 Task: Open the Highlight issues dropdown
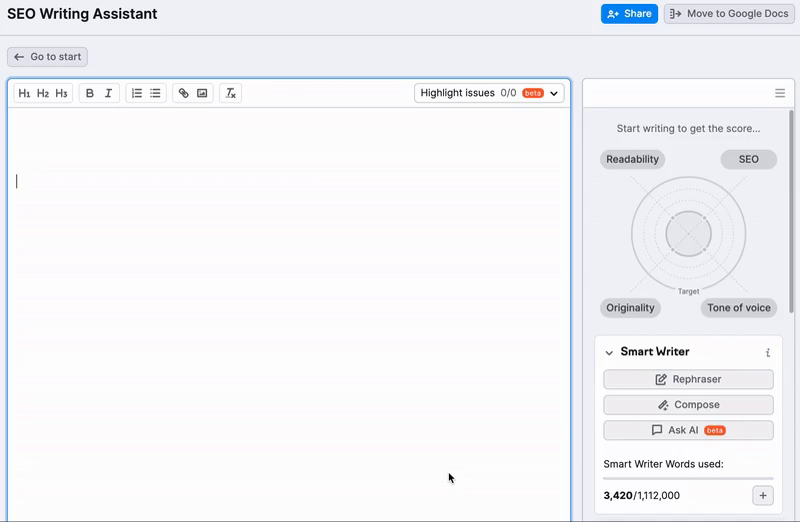click(489, 93)
